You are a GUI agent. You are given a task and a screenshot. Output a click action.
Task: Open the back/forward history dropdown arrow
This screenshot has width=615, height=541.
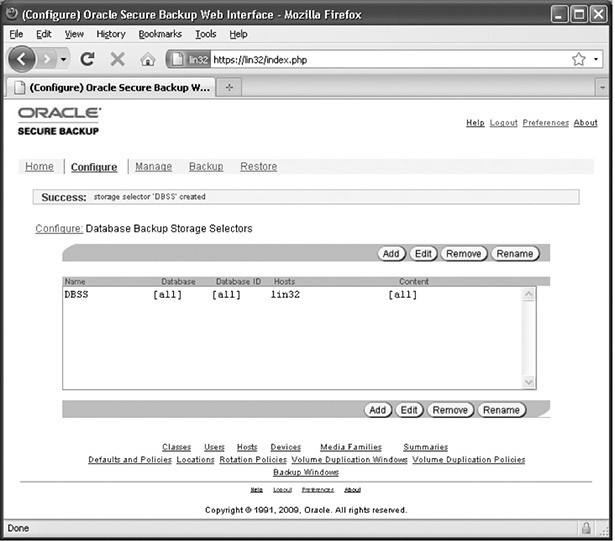[63, 60]
